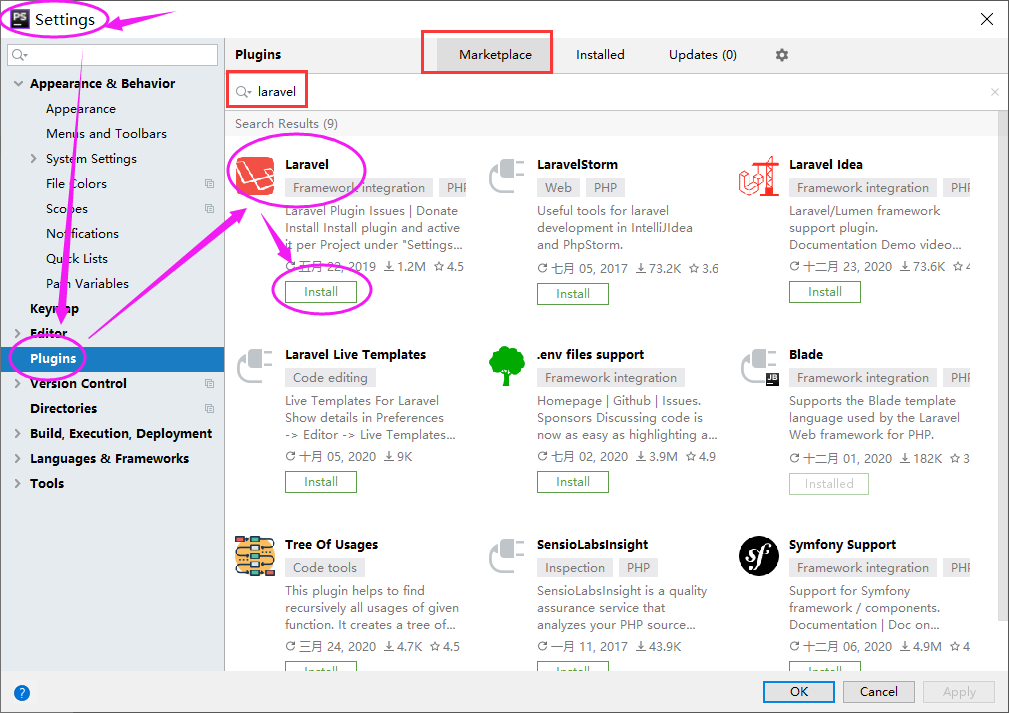
Task: Open the Blade plugin title
Action: point(806,355)
